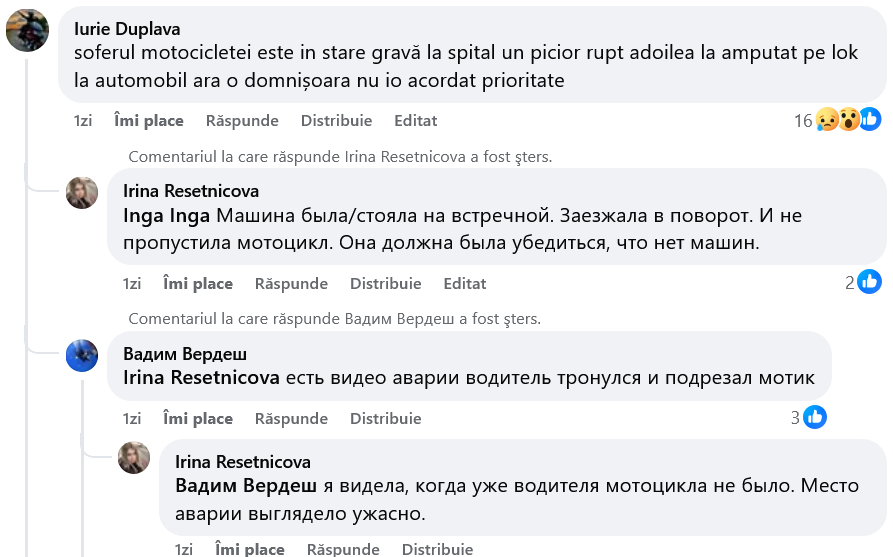Click the blue like icon with count 2
The width and height of the screenshot is (893, 557).
click(869, 283)
